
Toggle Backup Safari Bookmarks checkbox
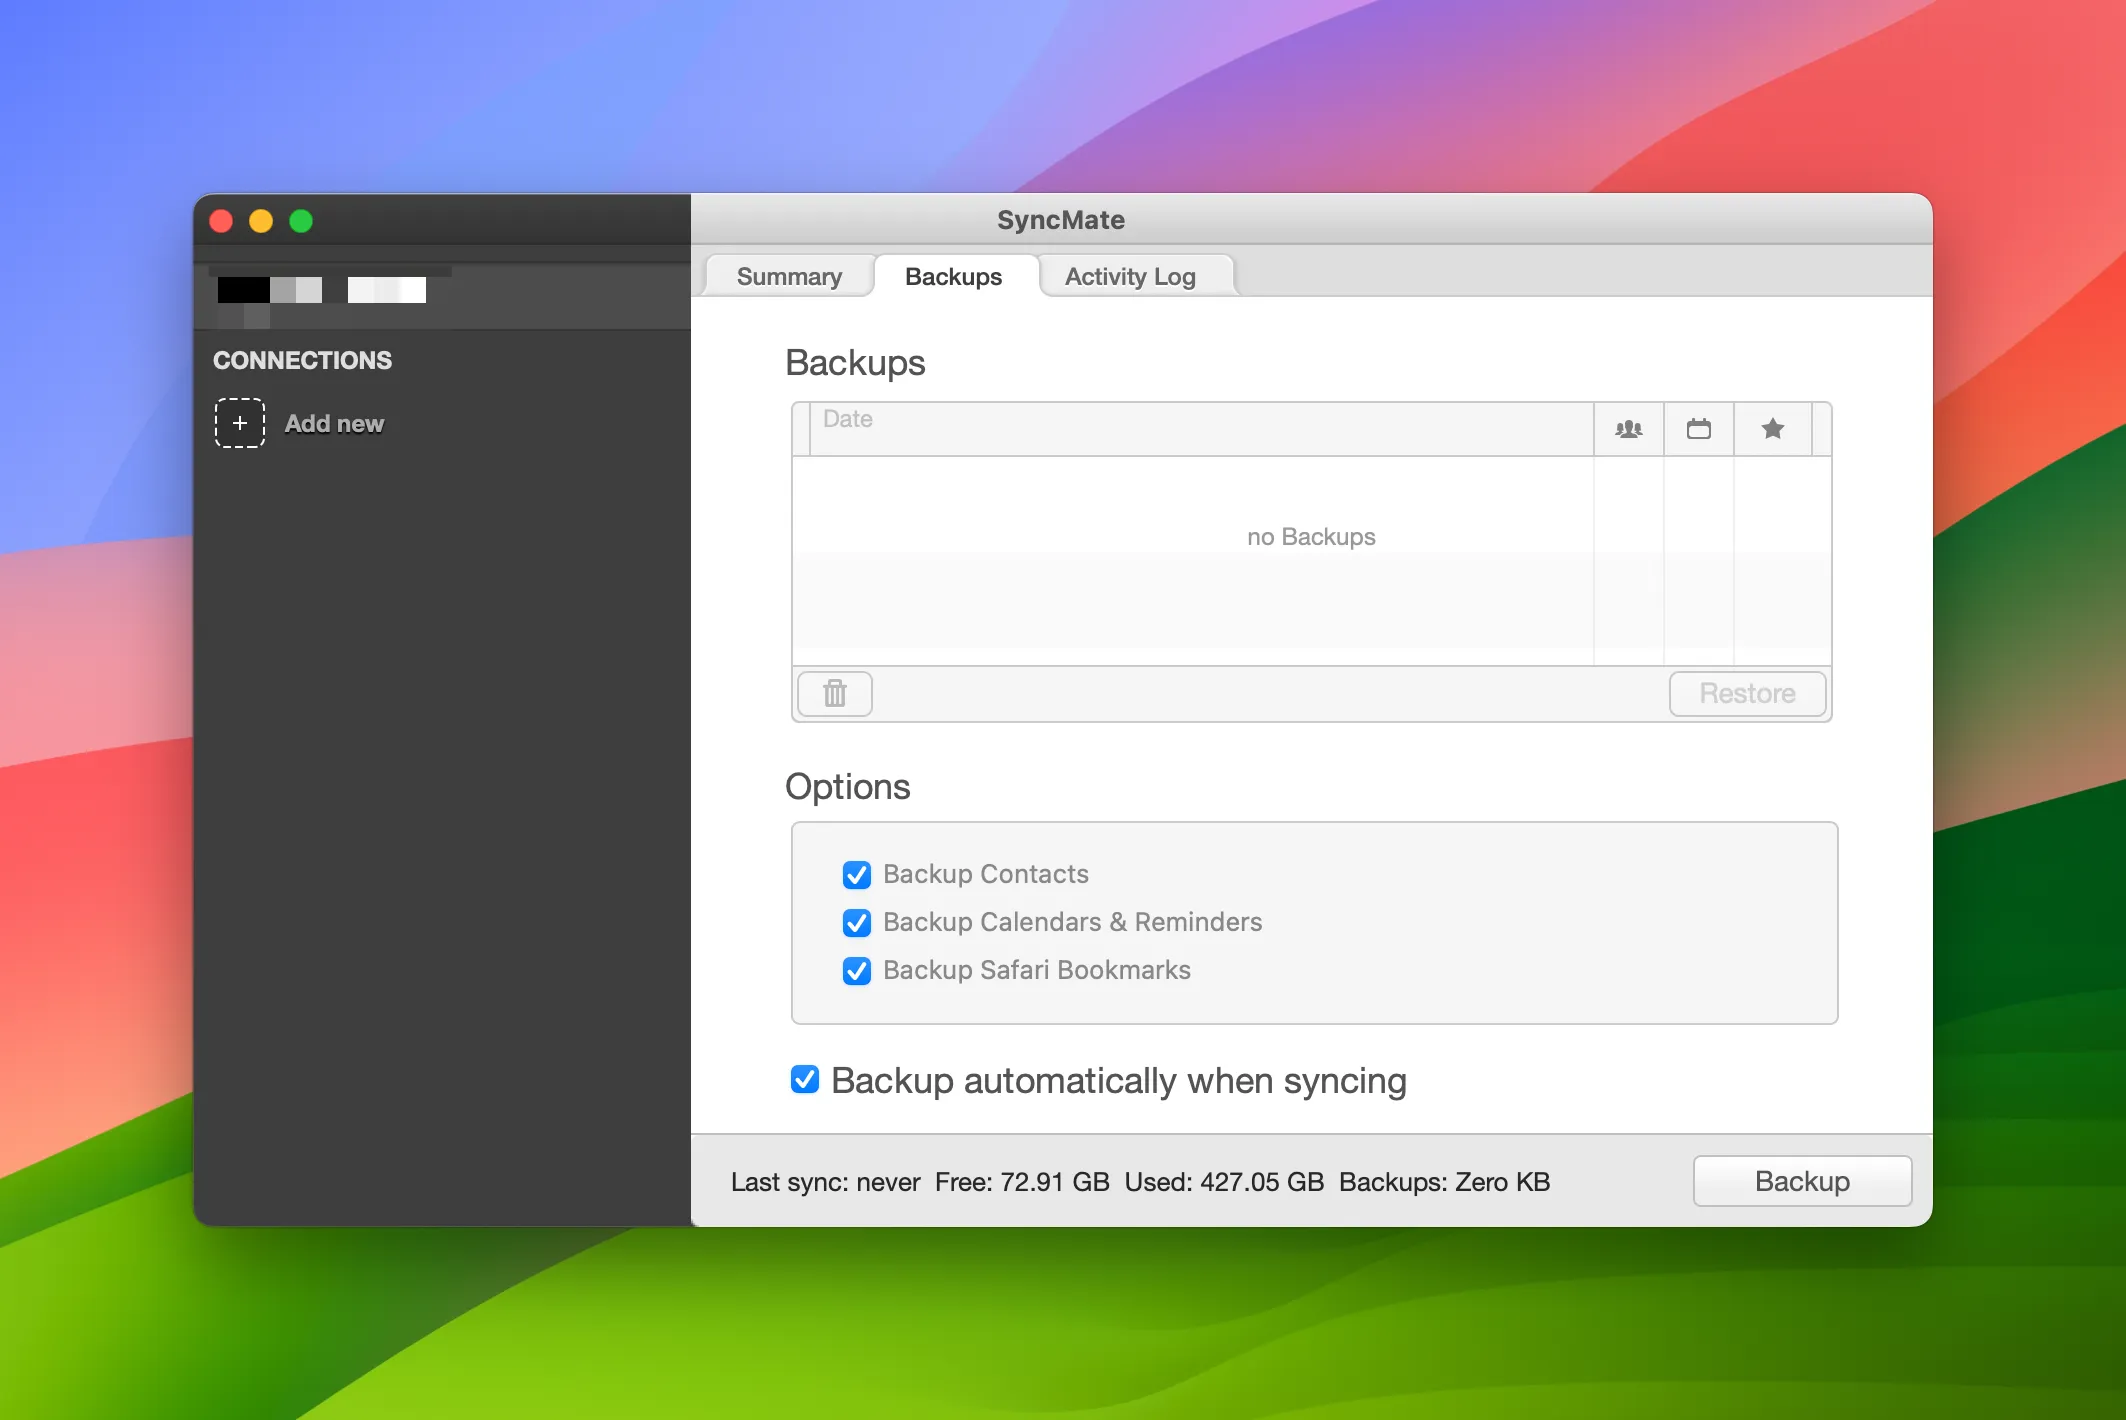point(857,971)
